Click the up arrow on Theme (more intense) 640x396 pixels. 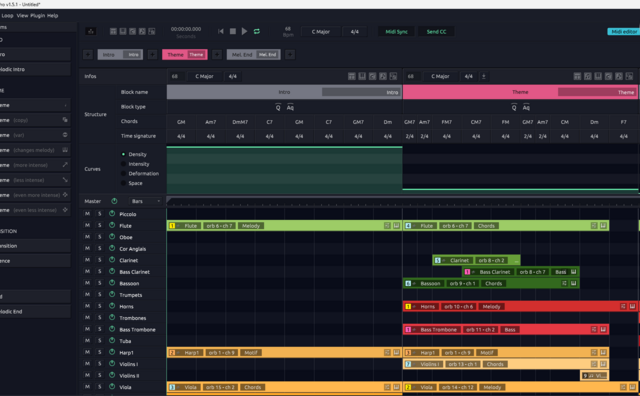[65, 165]
